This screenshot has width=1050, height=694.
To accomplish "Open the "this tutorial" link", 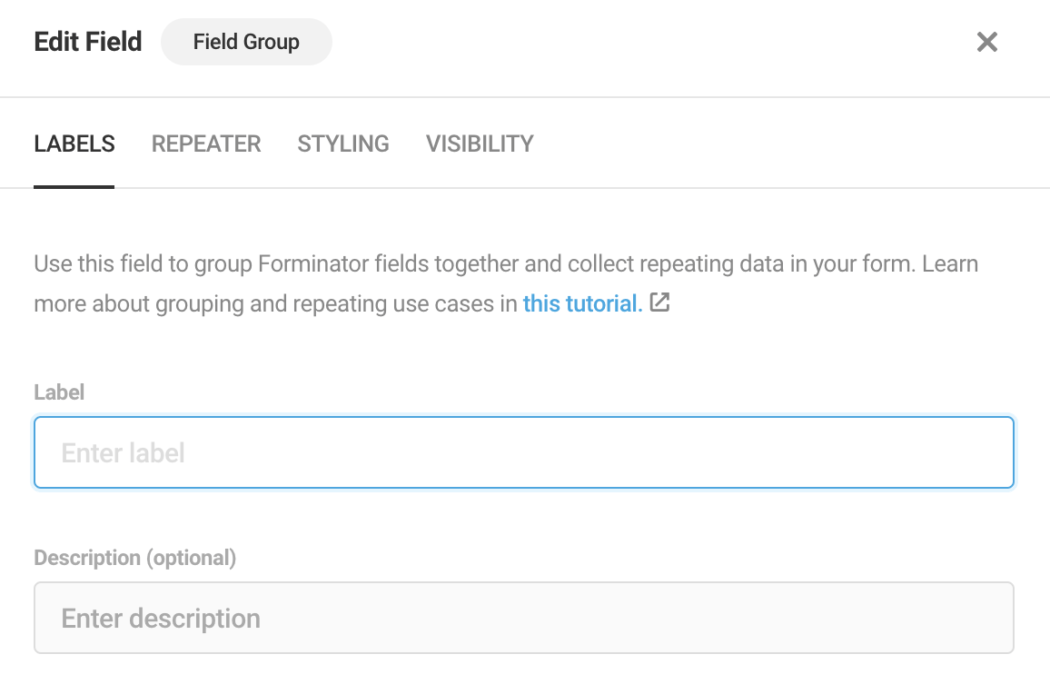I will click(582, 304).
